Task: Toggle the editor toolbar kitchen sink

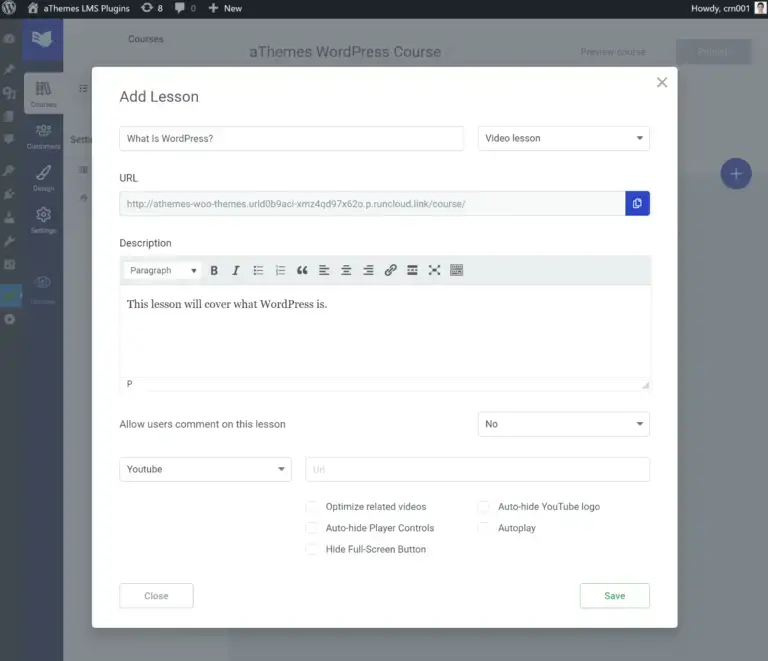Action: [456, 270]
